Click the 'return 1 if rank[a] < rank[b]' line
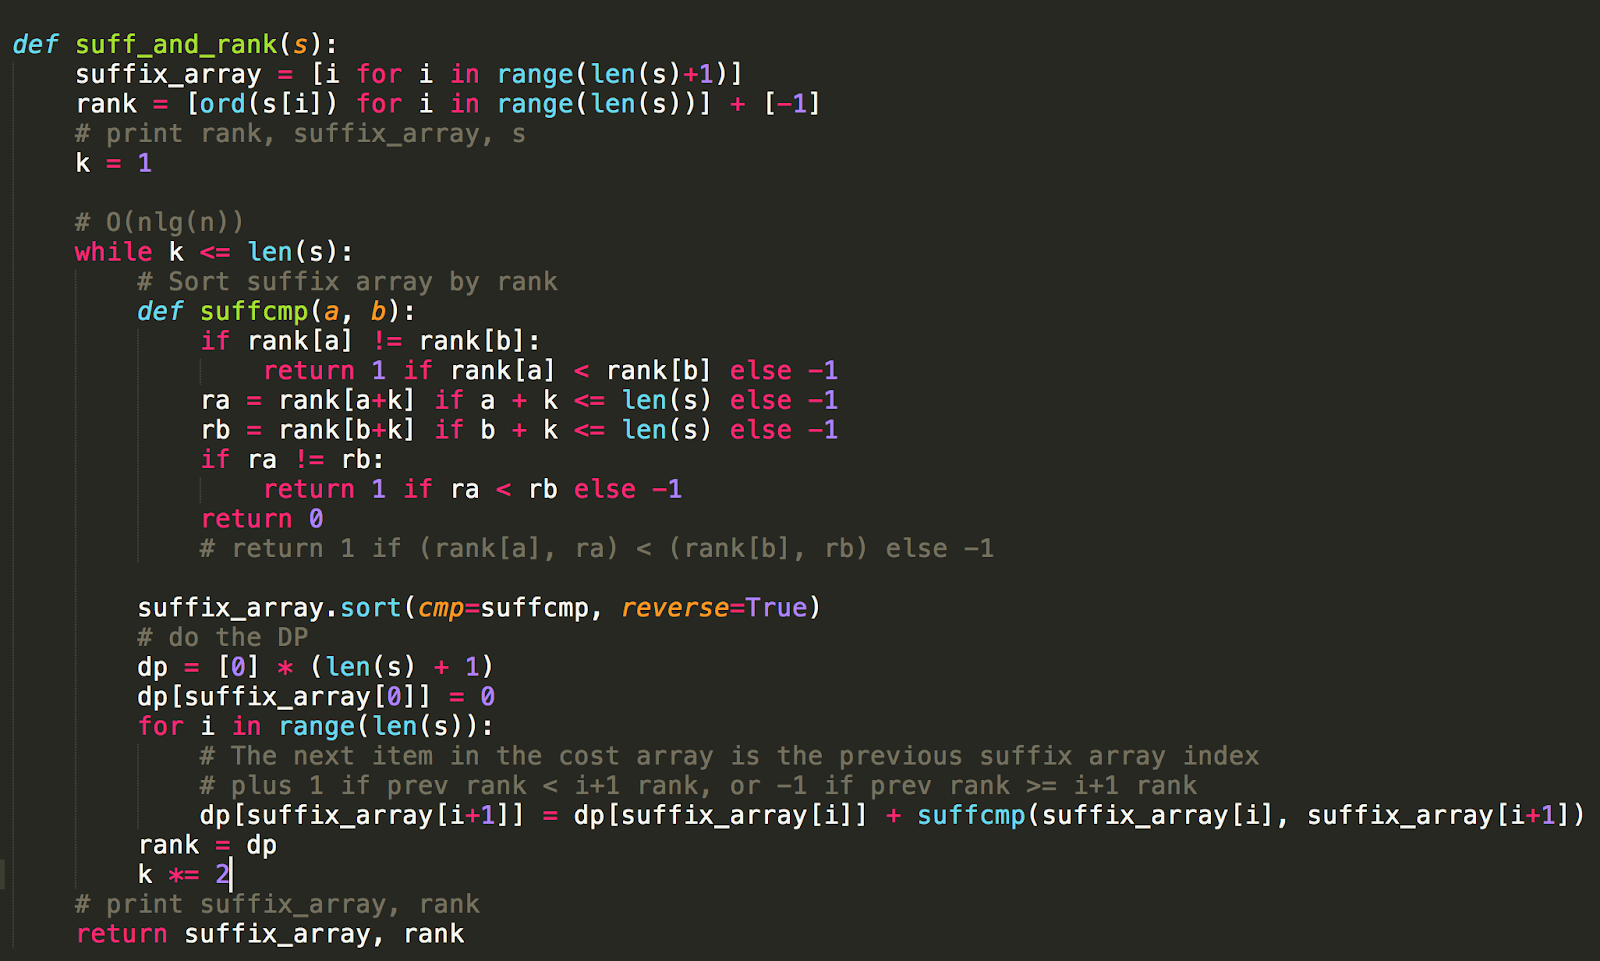The height and width of the screenshot is (961, 1600). click(551, 371)
